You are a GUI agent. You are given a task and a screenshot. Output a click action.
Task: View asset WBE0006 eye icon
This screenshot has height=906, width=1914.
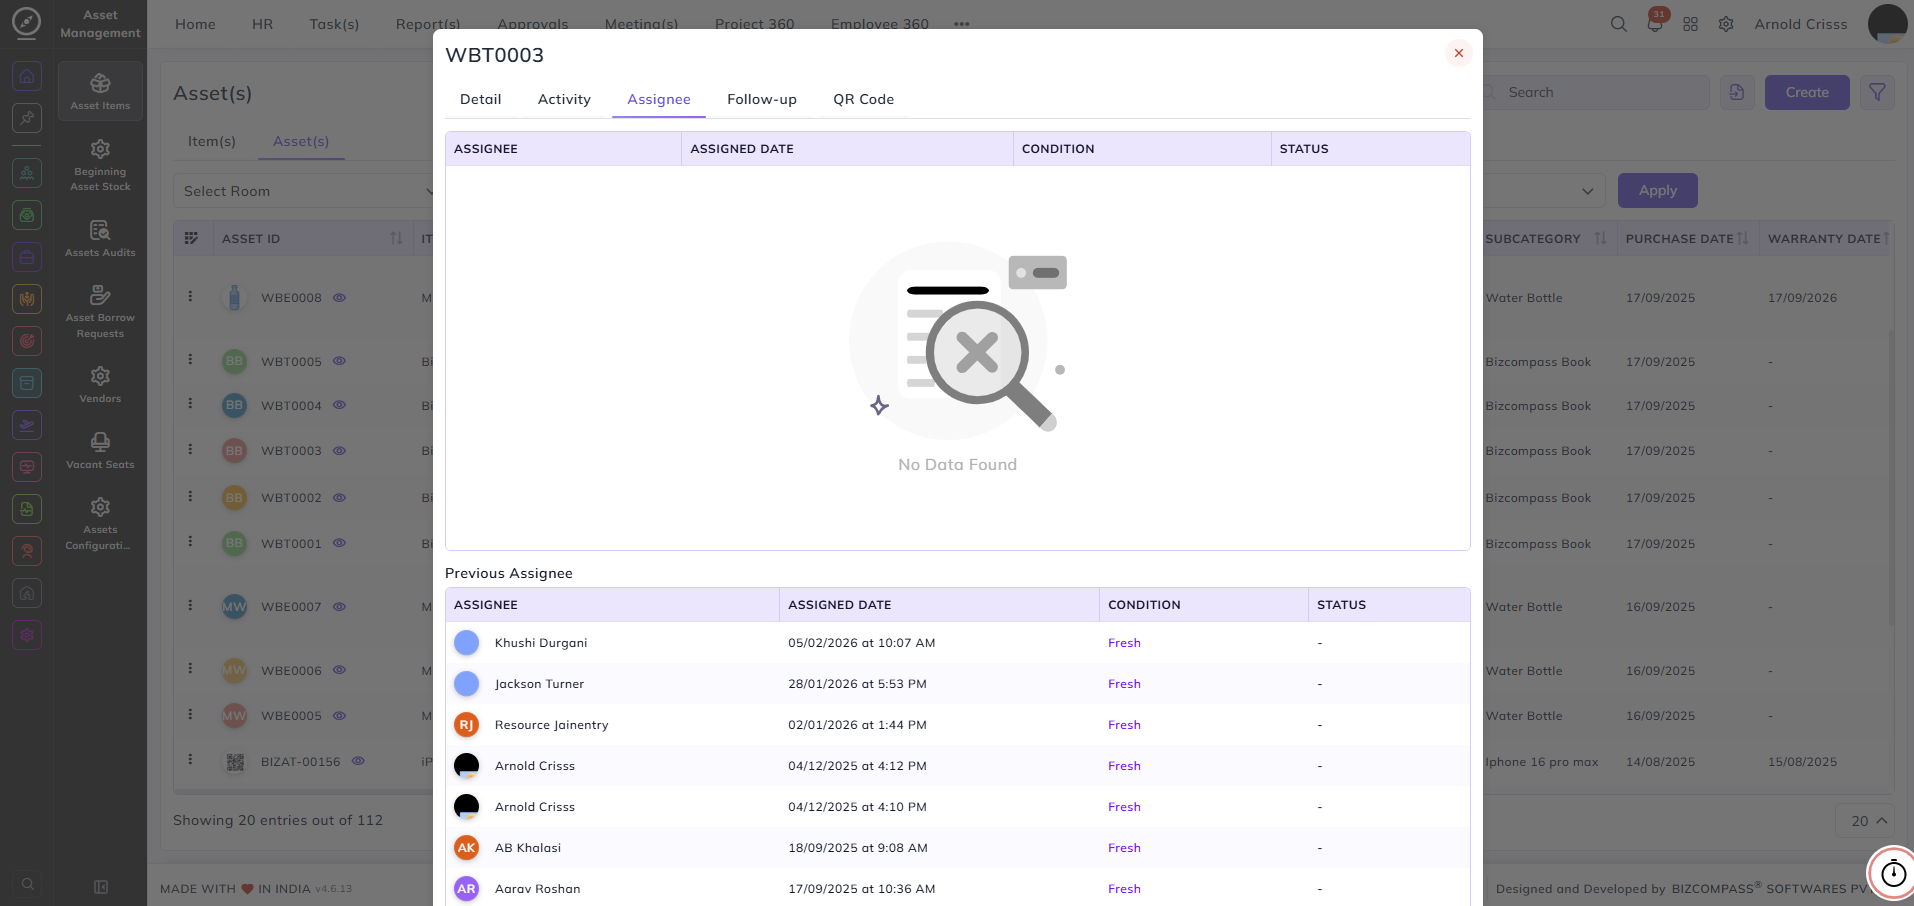point(339,670)
